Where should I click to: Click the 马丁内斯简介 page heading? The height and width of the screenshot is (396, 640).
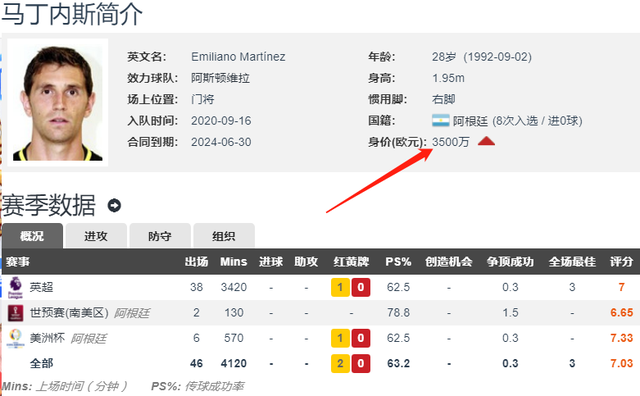(x=72, y=14)
